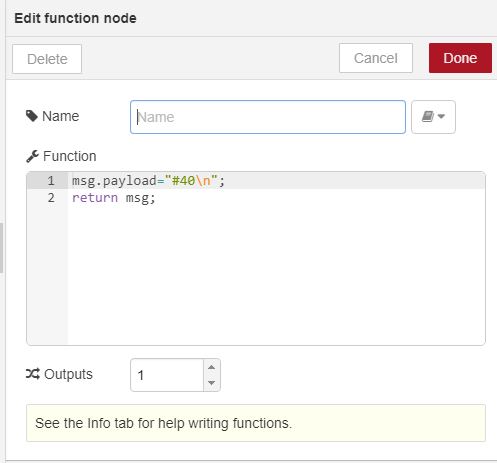
Task: Increase the Outputs count with up arrow
Action: 211,367
